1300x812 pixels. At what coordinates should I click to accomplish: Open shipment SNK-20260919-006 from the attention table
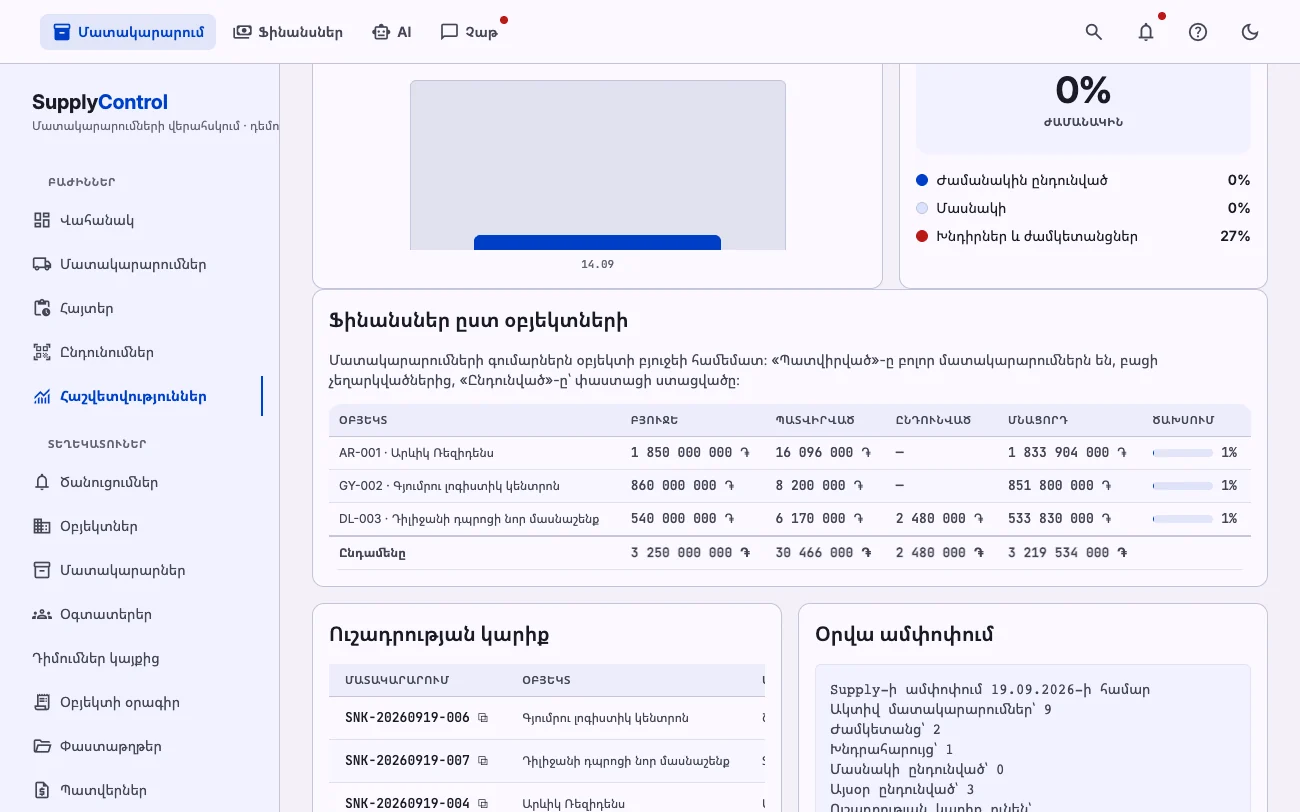(407, 718)
